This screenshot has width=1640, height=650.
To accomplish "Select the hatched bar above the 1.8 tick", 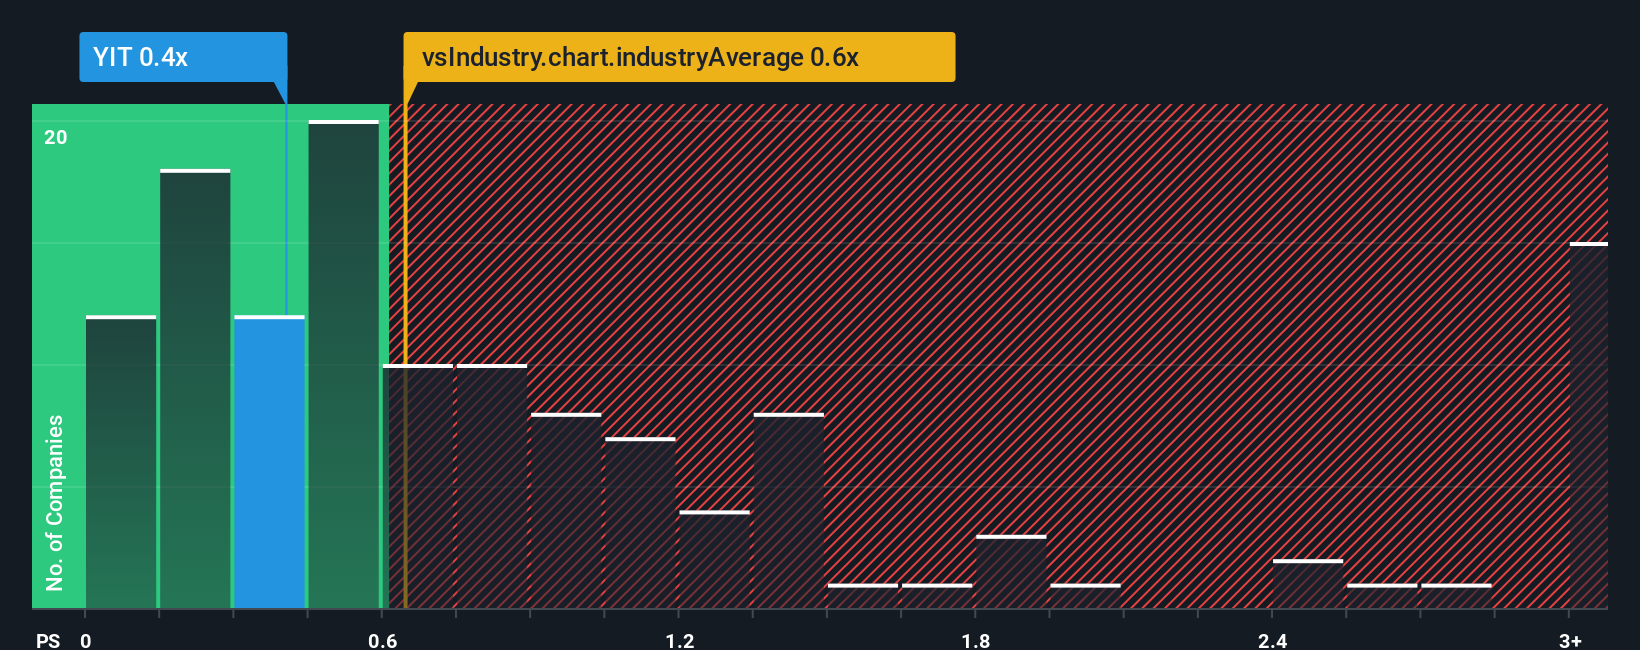I will [1011, 572].
